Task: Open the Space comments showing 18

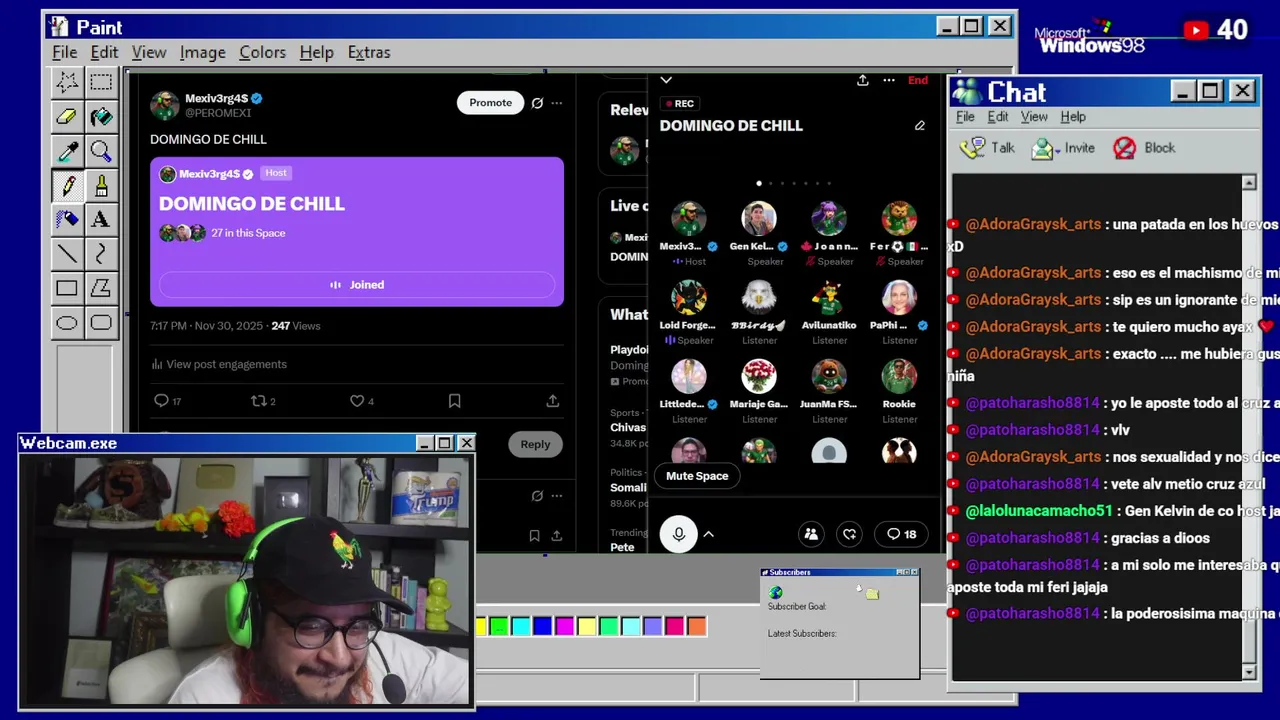Action: click(901, 534)
